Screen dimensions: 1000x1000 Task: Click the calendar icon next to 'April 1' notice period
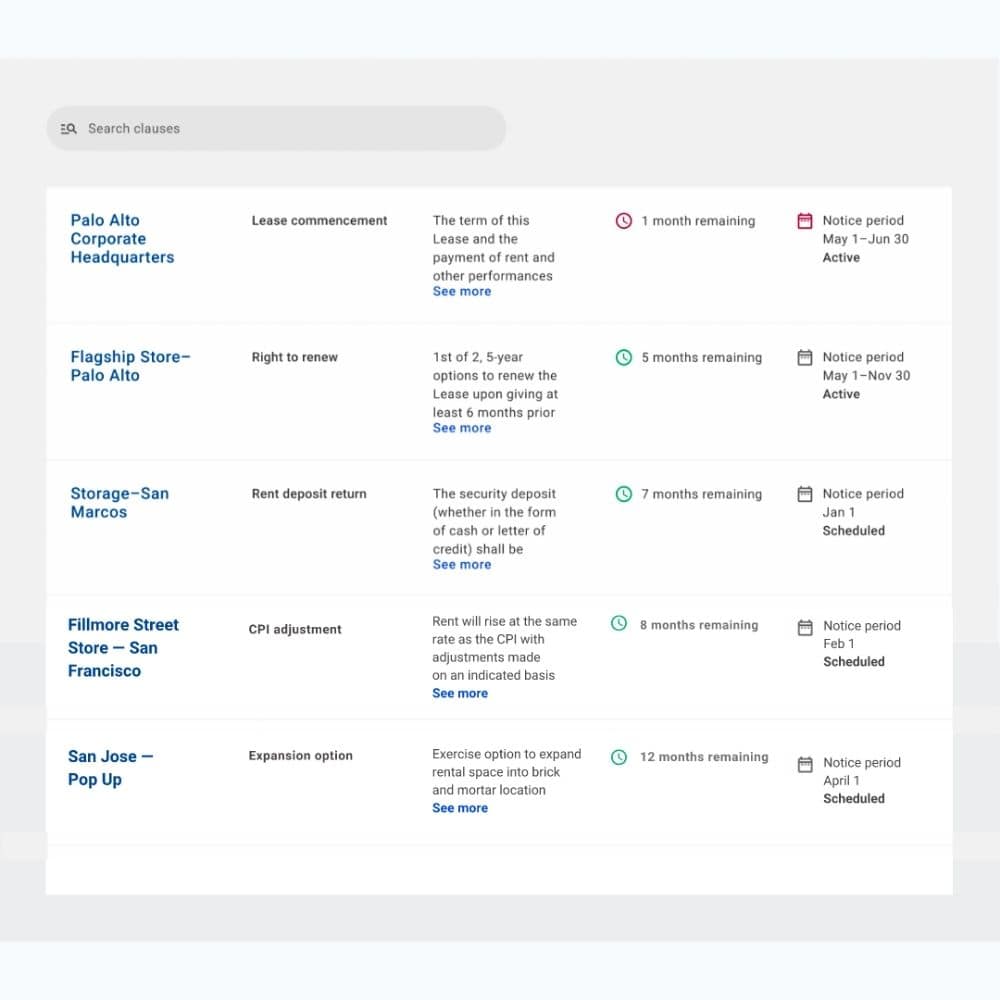point(805,763)
